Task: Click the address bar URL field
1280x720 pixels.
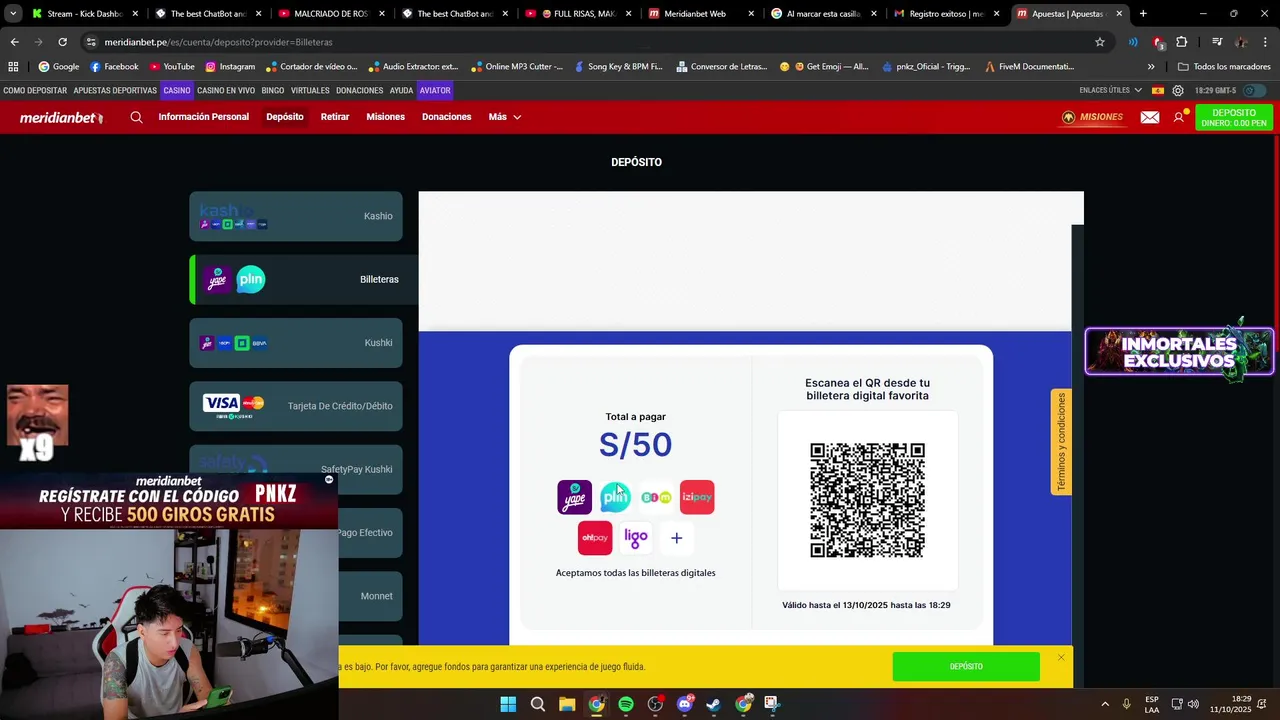Action: click(590, 42)
